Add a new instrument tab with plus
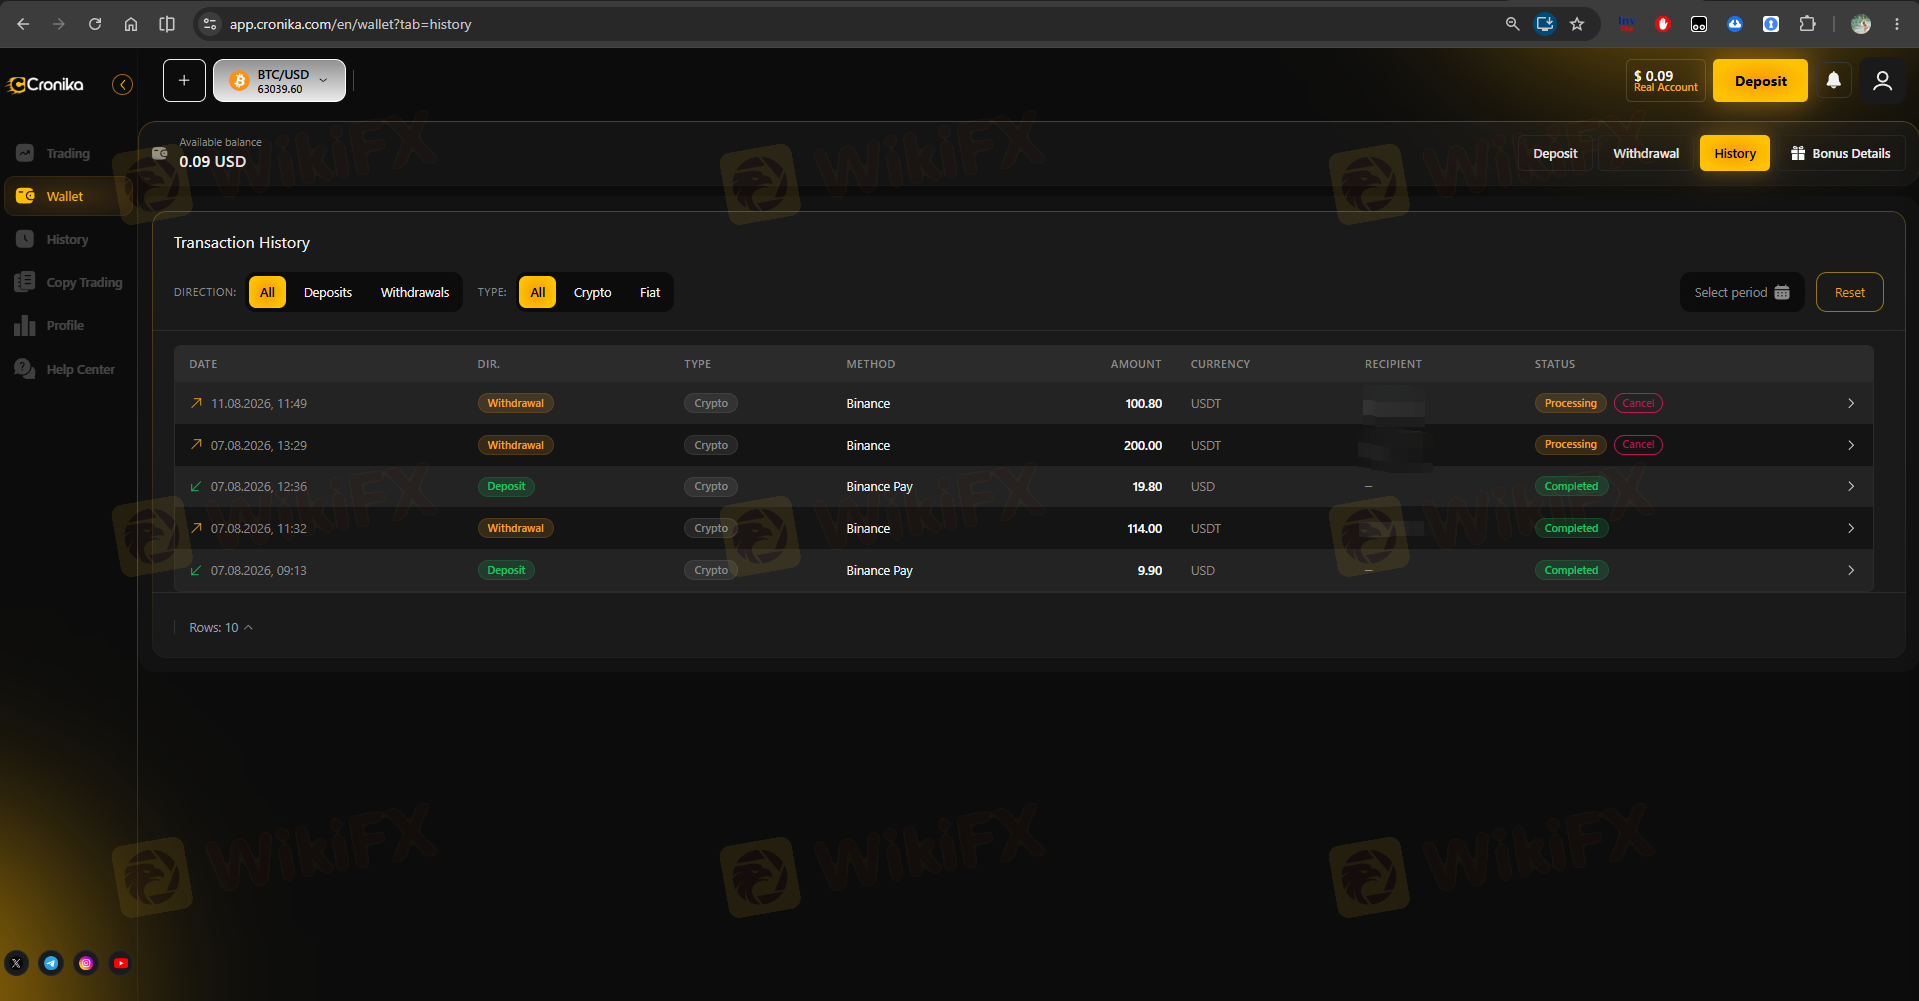Viewport: 1919px width, 1001px height. pyautogui.click(x=184, y=81)
